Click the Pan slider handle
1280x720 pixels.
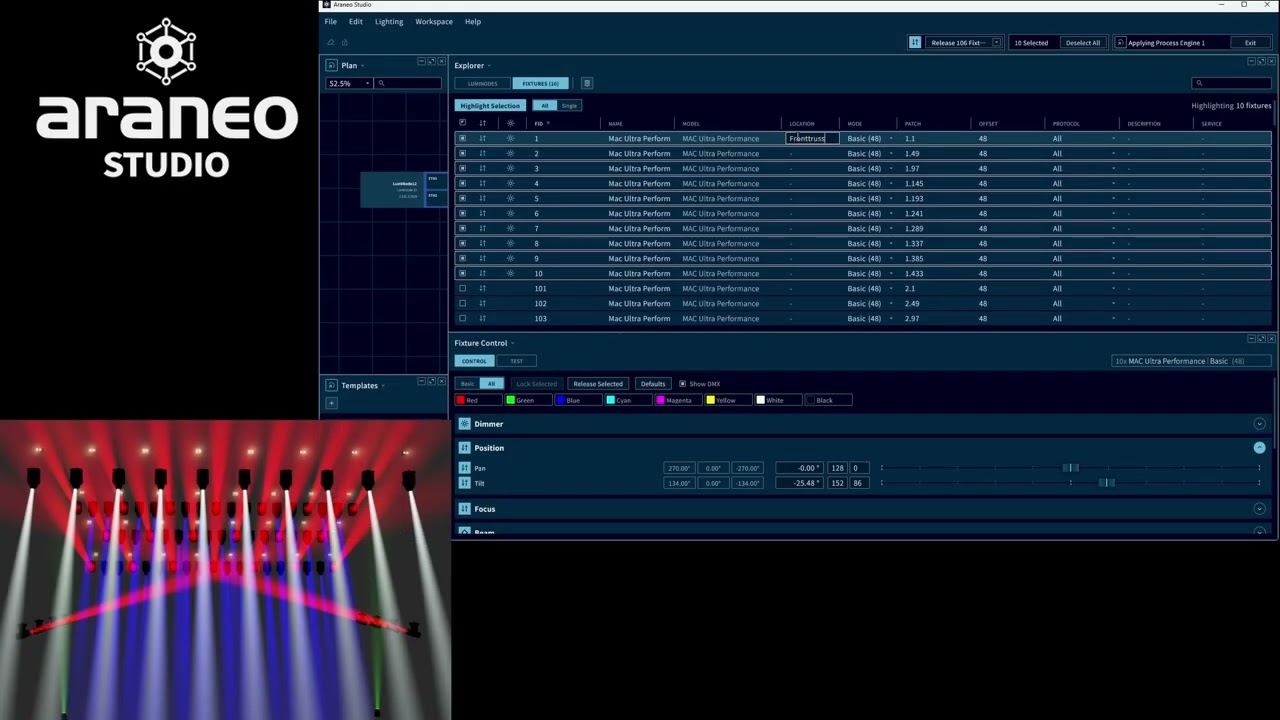click(x=1071, y=468)
